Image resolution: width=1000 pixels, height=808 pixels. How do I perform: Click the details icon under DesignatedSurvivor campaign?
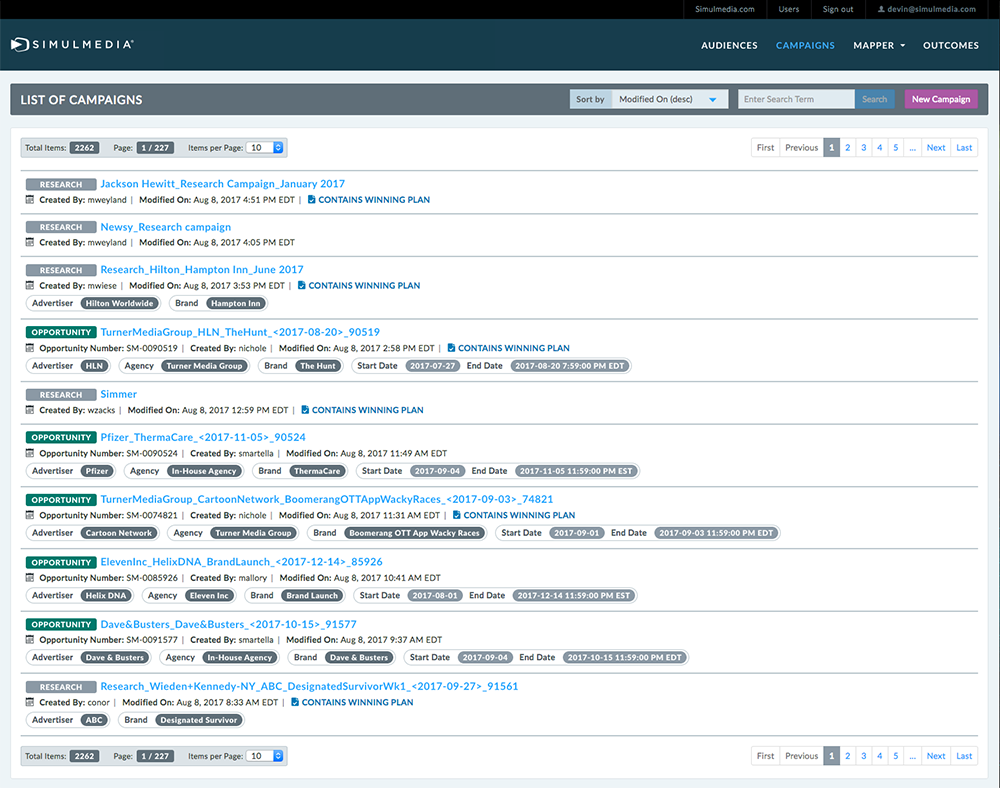click(x=29, y=702)
